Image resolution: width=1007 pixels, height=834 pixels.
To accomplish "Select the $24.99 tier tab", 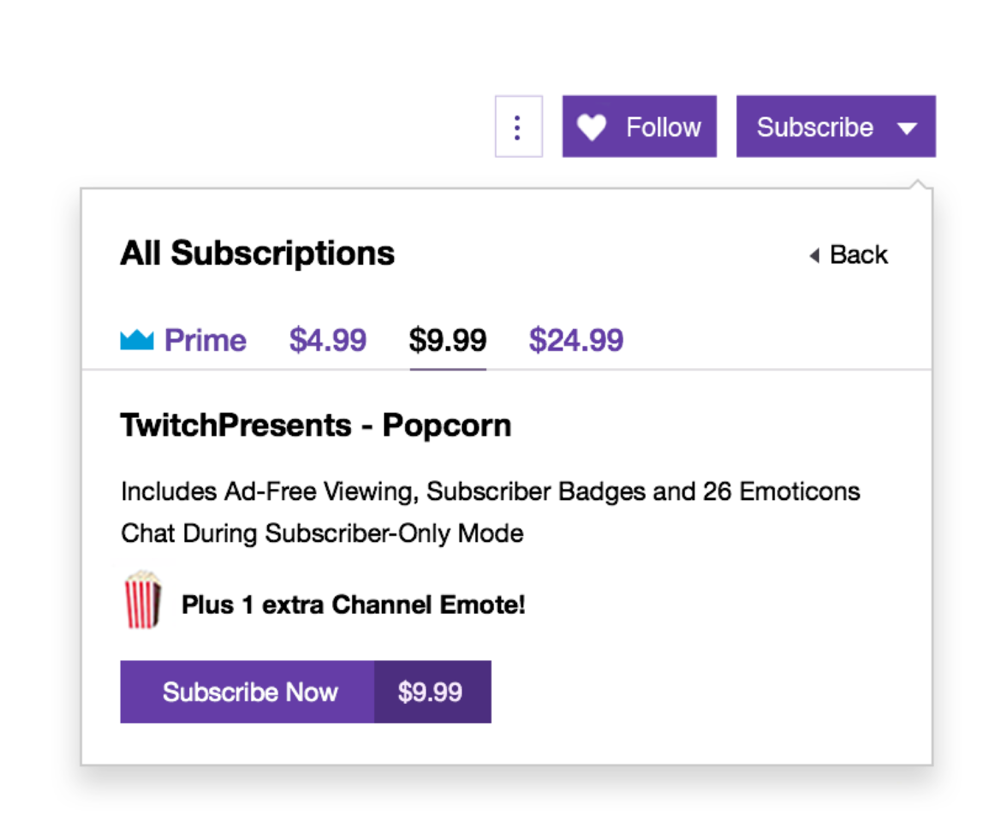I will [576, 340].
